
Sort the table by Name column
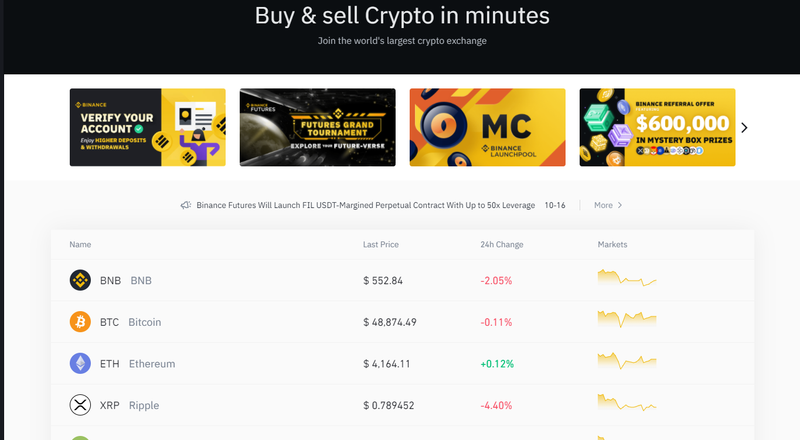80,245
